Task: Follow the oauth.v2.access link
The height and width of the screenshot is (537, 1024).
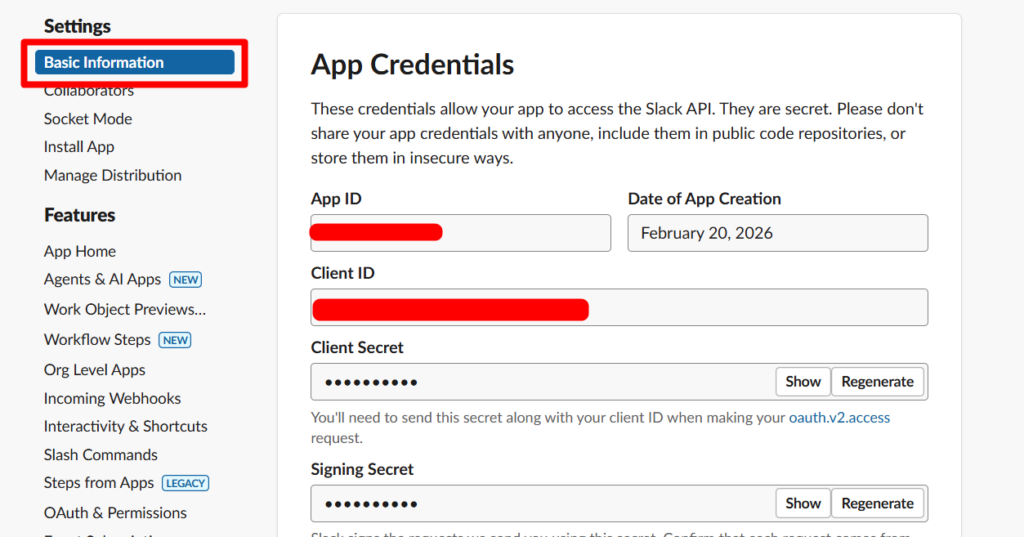Action: [839, 417]
